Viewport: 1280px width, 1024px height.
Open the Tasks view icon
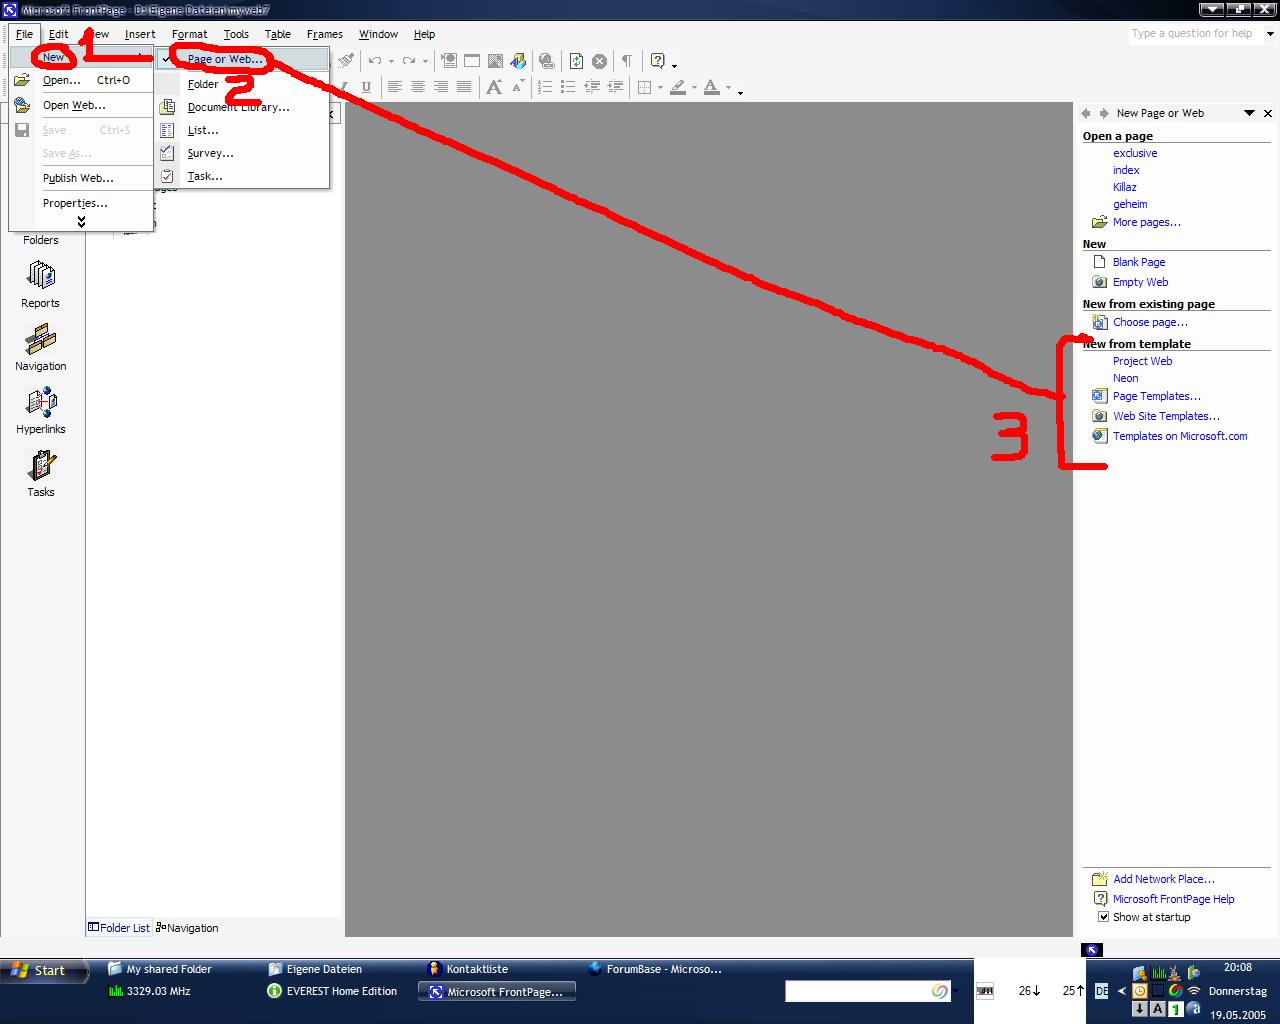[41, 465]
